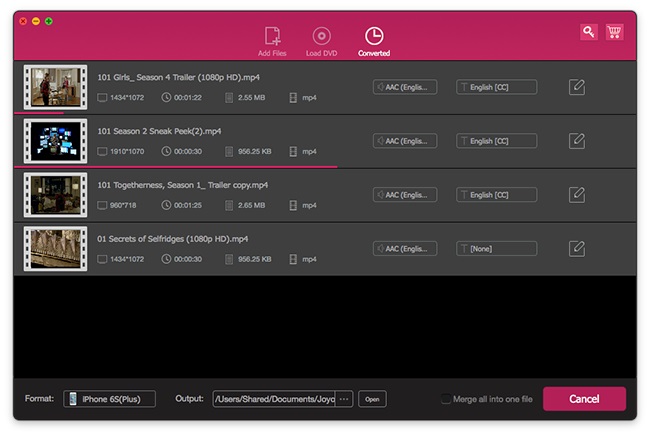Open the shopping cart purchase icon

click(x=615, y=32)
